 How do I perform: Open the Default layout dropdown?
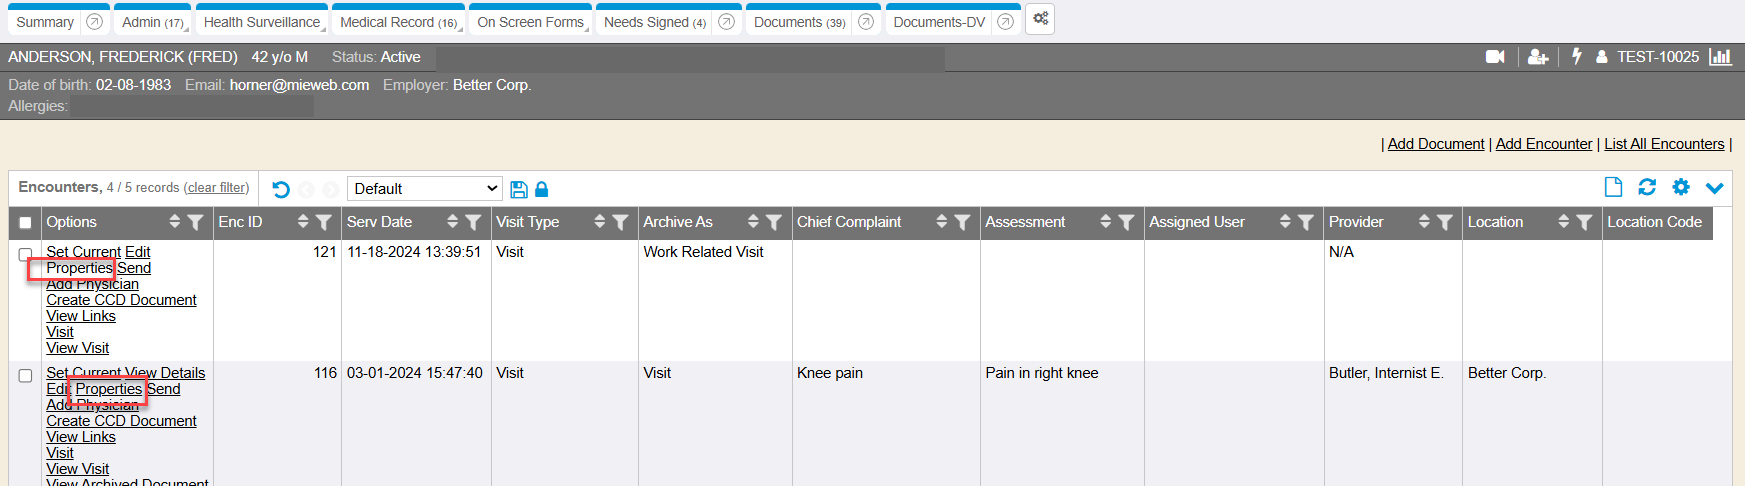click(x=425, y=189)
